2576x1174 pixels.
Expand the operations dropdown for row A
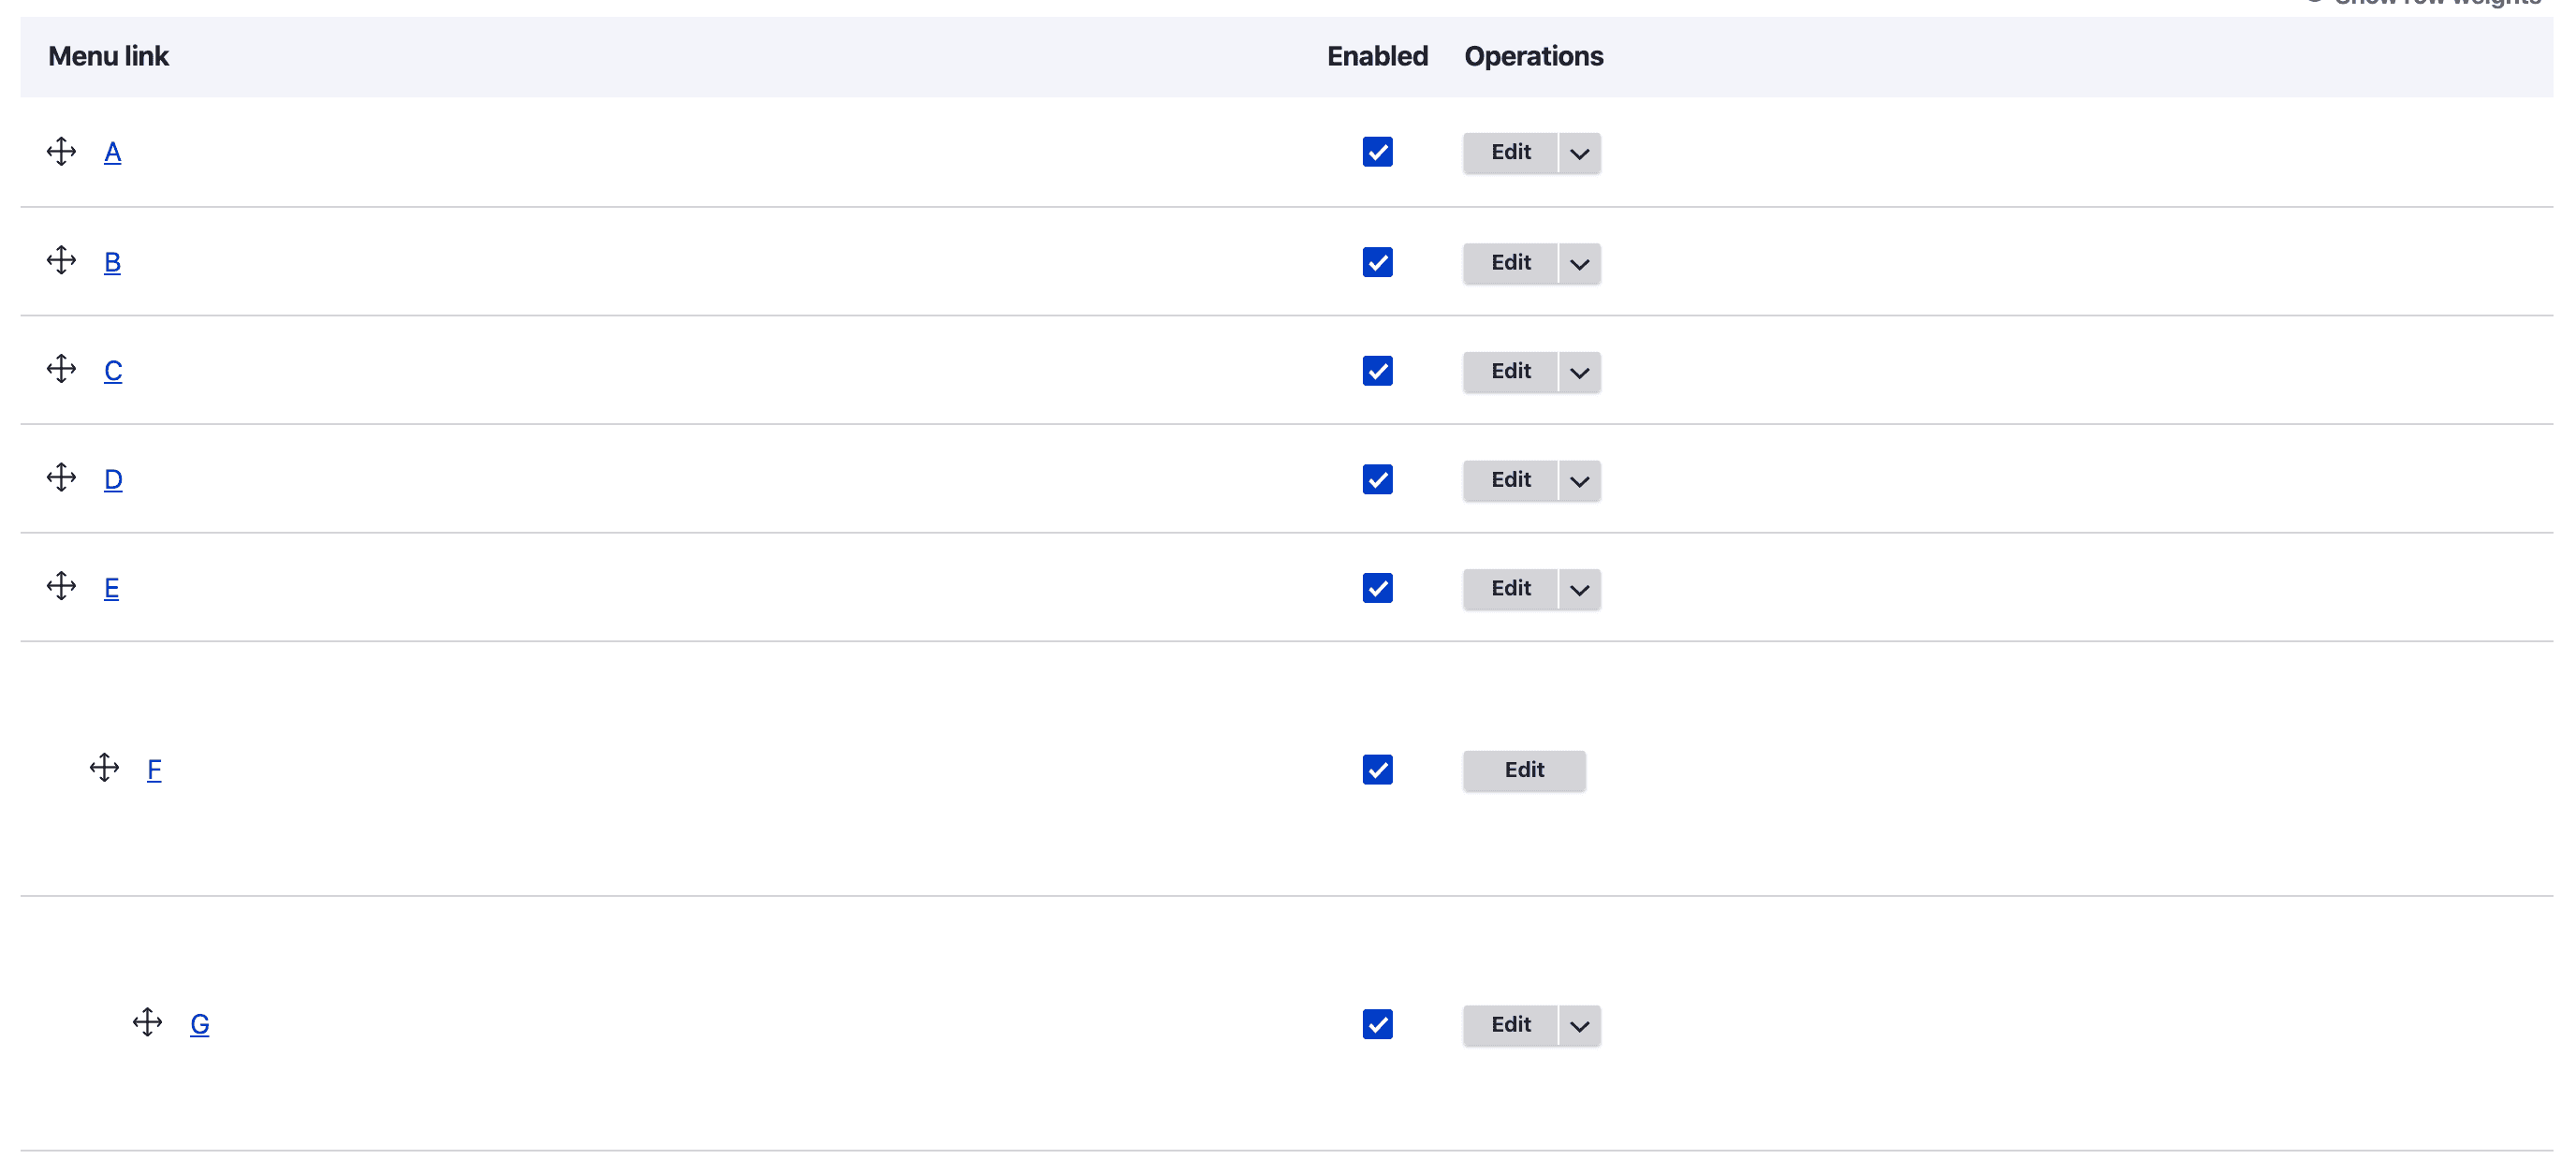[x=1579, y=154]
